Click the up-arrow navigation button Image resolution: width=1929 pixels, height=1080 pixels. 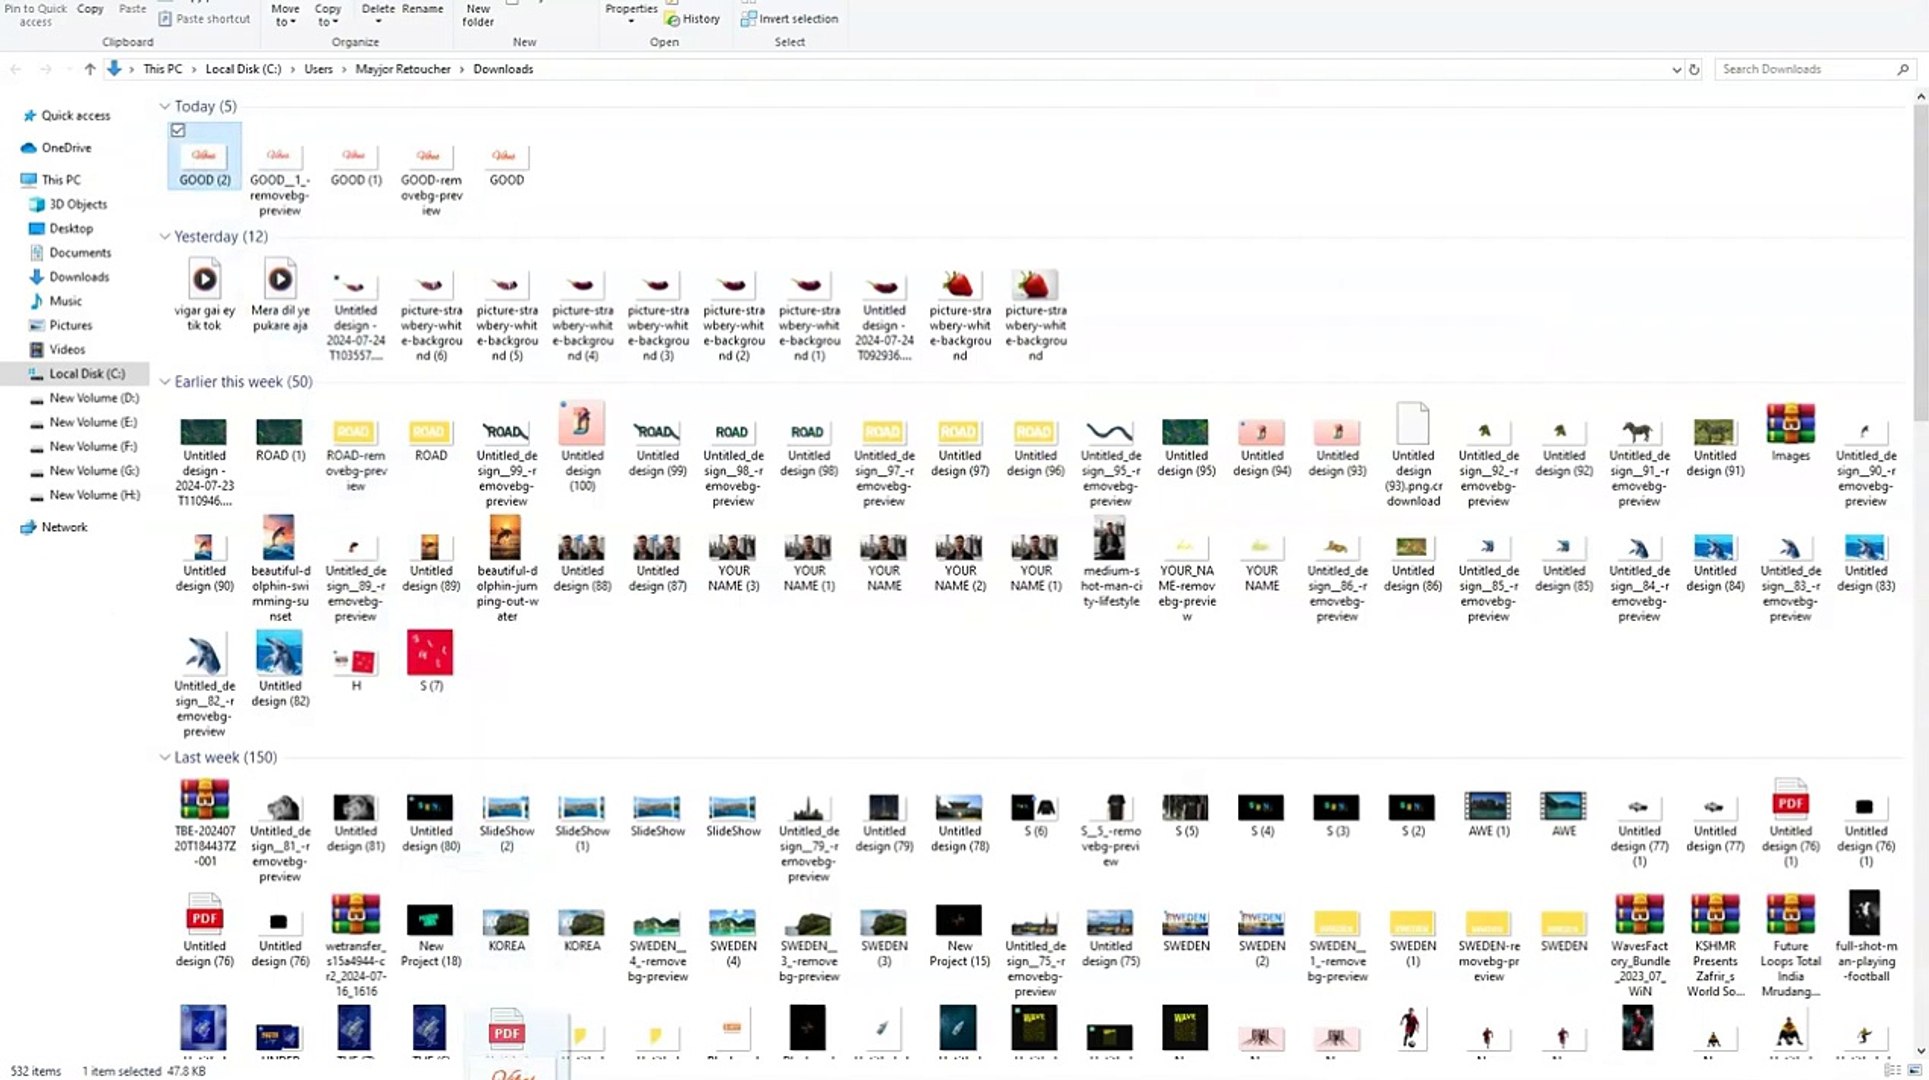[x=90, y=69]
